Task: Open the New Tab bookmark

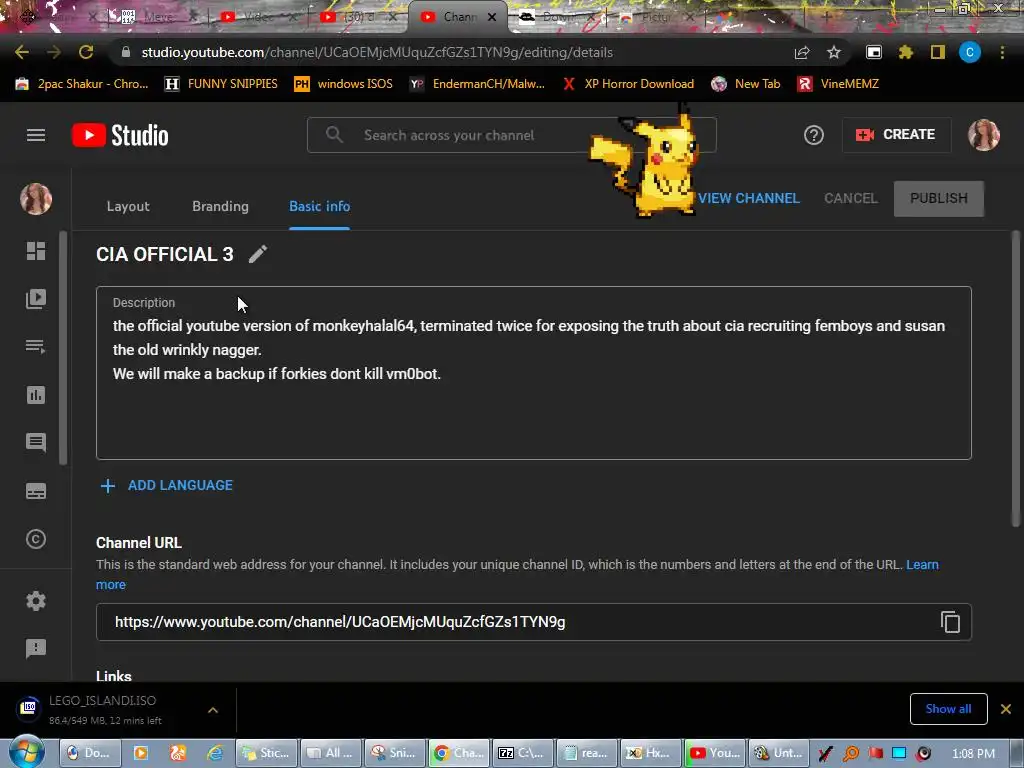Action: (746, 84)
